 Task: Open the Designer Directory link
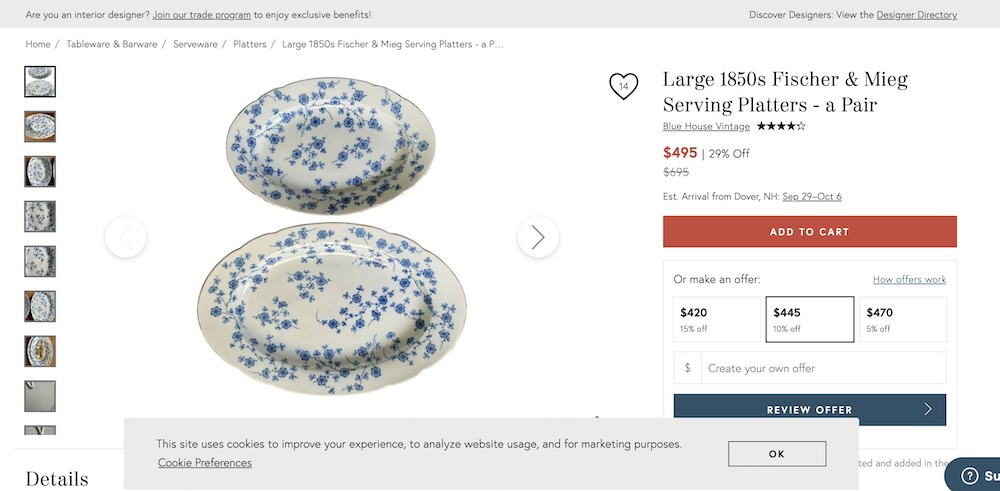point(916,15)
